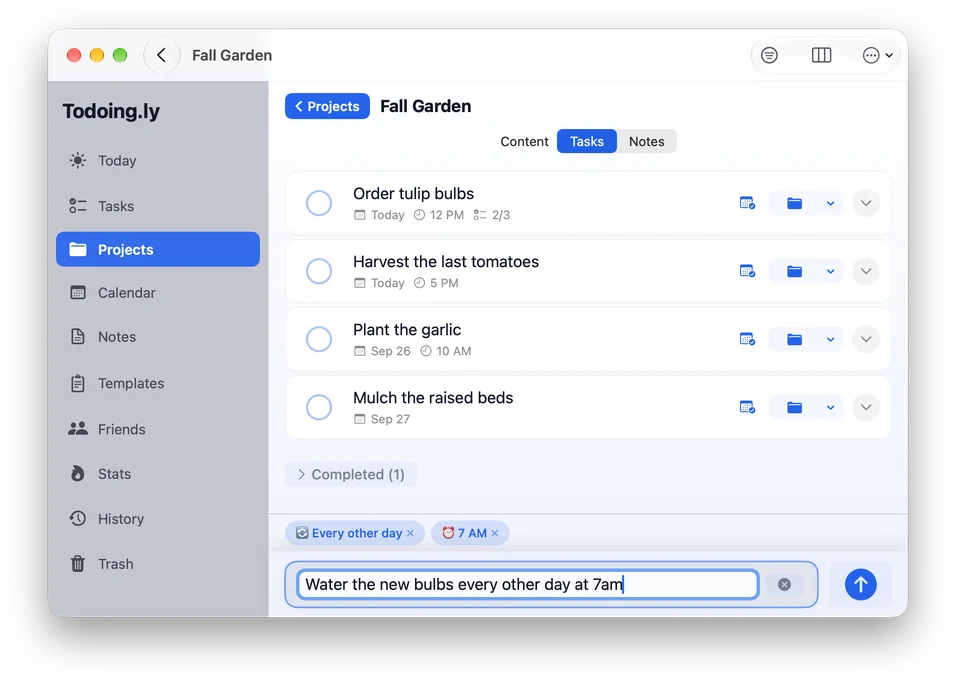Expand details of Plant the garlic task
Viewport: 955px width, 682px height.
click(865, 340)
